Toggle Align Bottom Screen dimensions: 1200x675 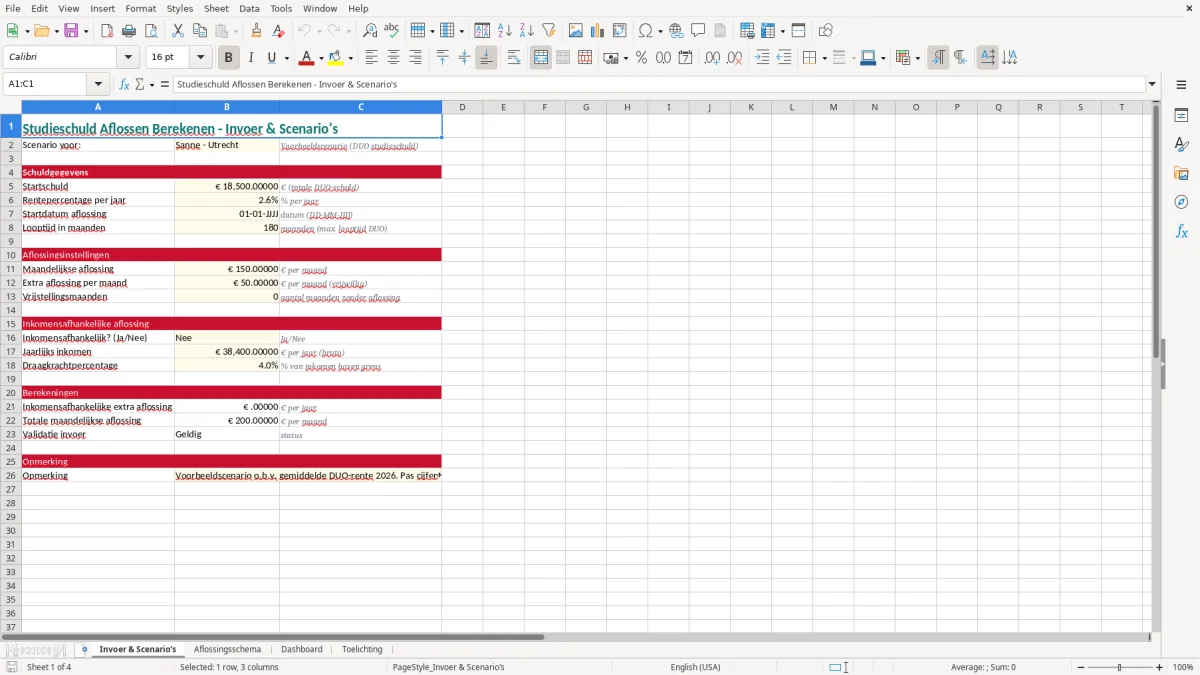486,58
